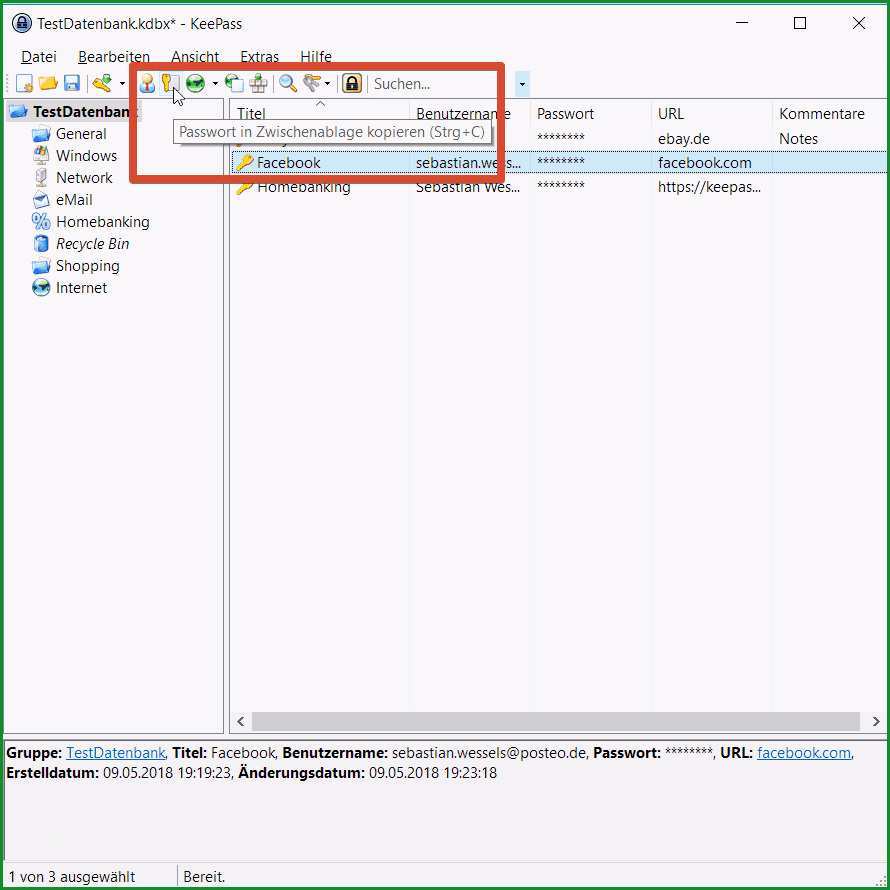Select the eMail group
890x890 pixels.
(74, 200)
